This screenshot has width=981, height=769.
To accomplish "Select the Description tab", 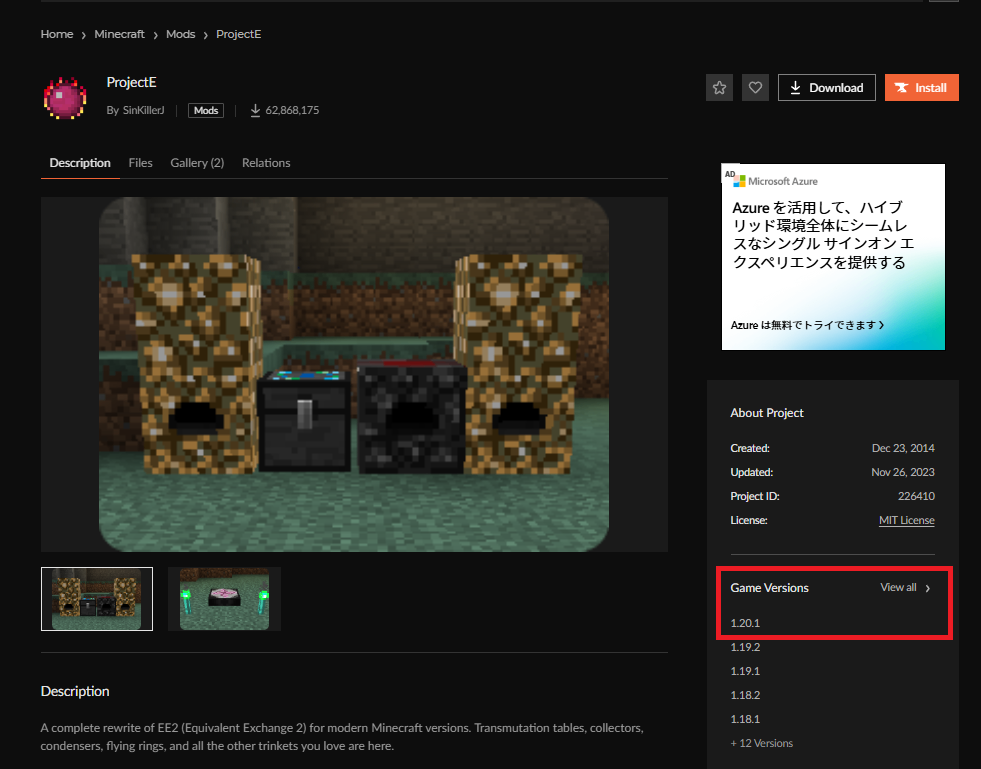I will (x=80, y=163).
